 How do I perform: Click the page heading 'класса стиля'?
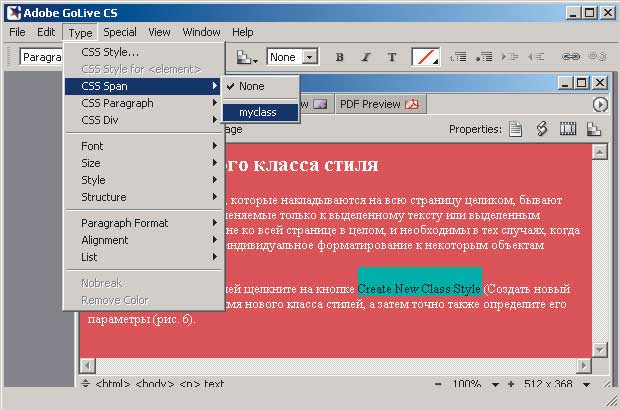coord(315,165)
